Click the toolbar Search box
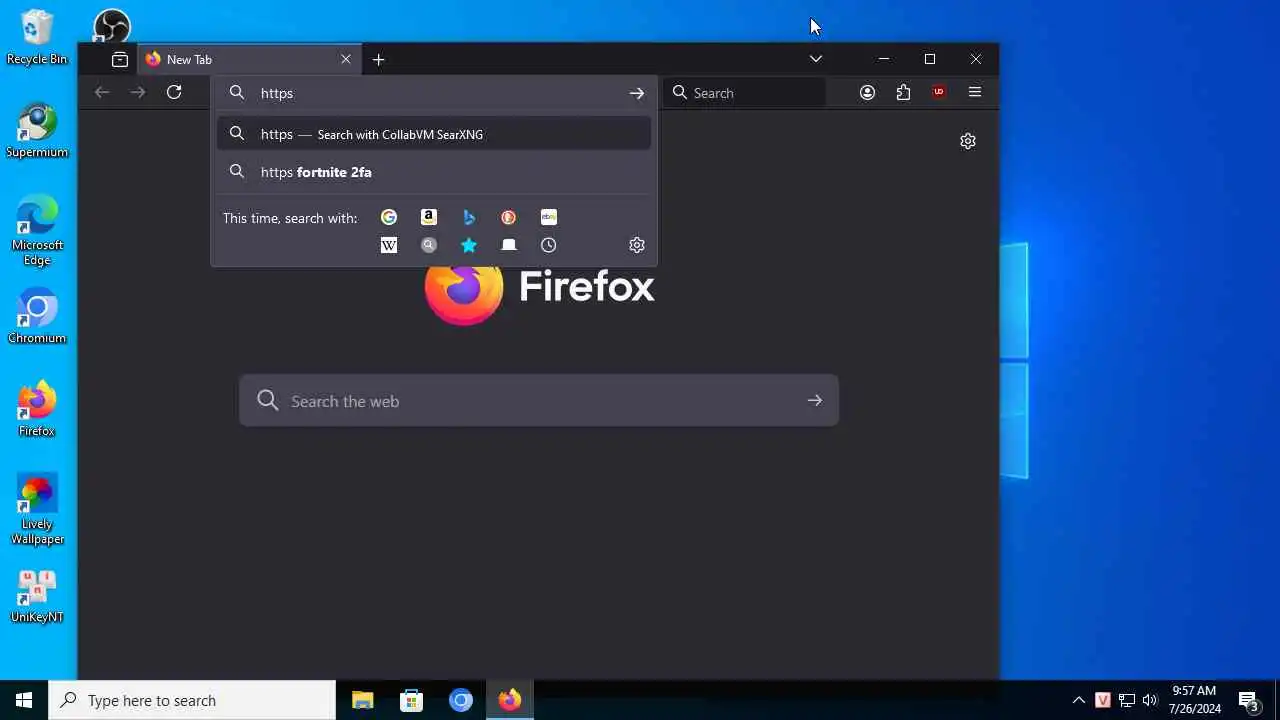The height and width of the screenshot is (720, 1280). point(745,93)
